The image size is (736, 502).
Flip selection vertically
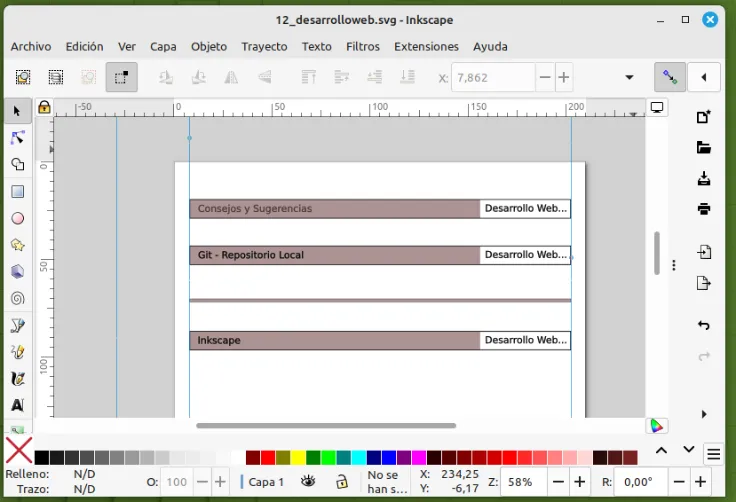[x=264, y=77]
